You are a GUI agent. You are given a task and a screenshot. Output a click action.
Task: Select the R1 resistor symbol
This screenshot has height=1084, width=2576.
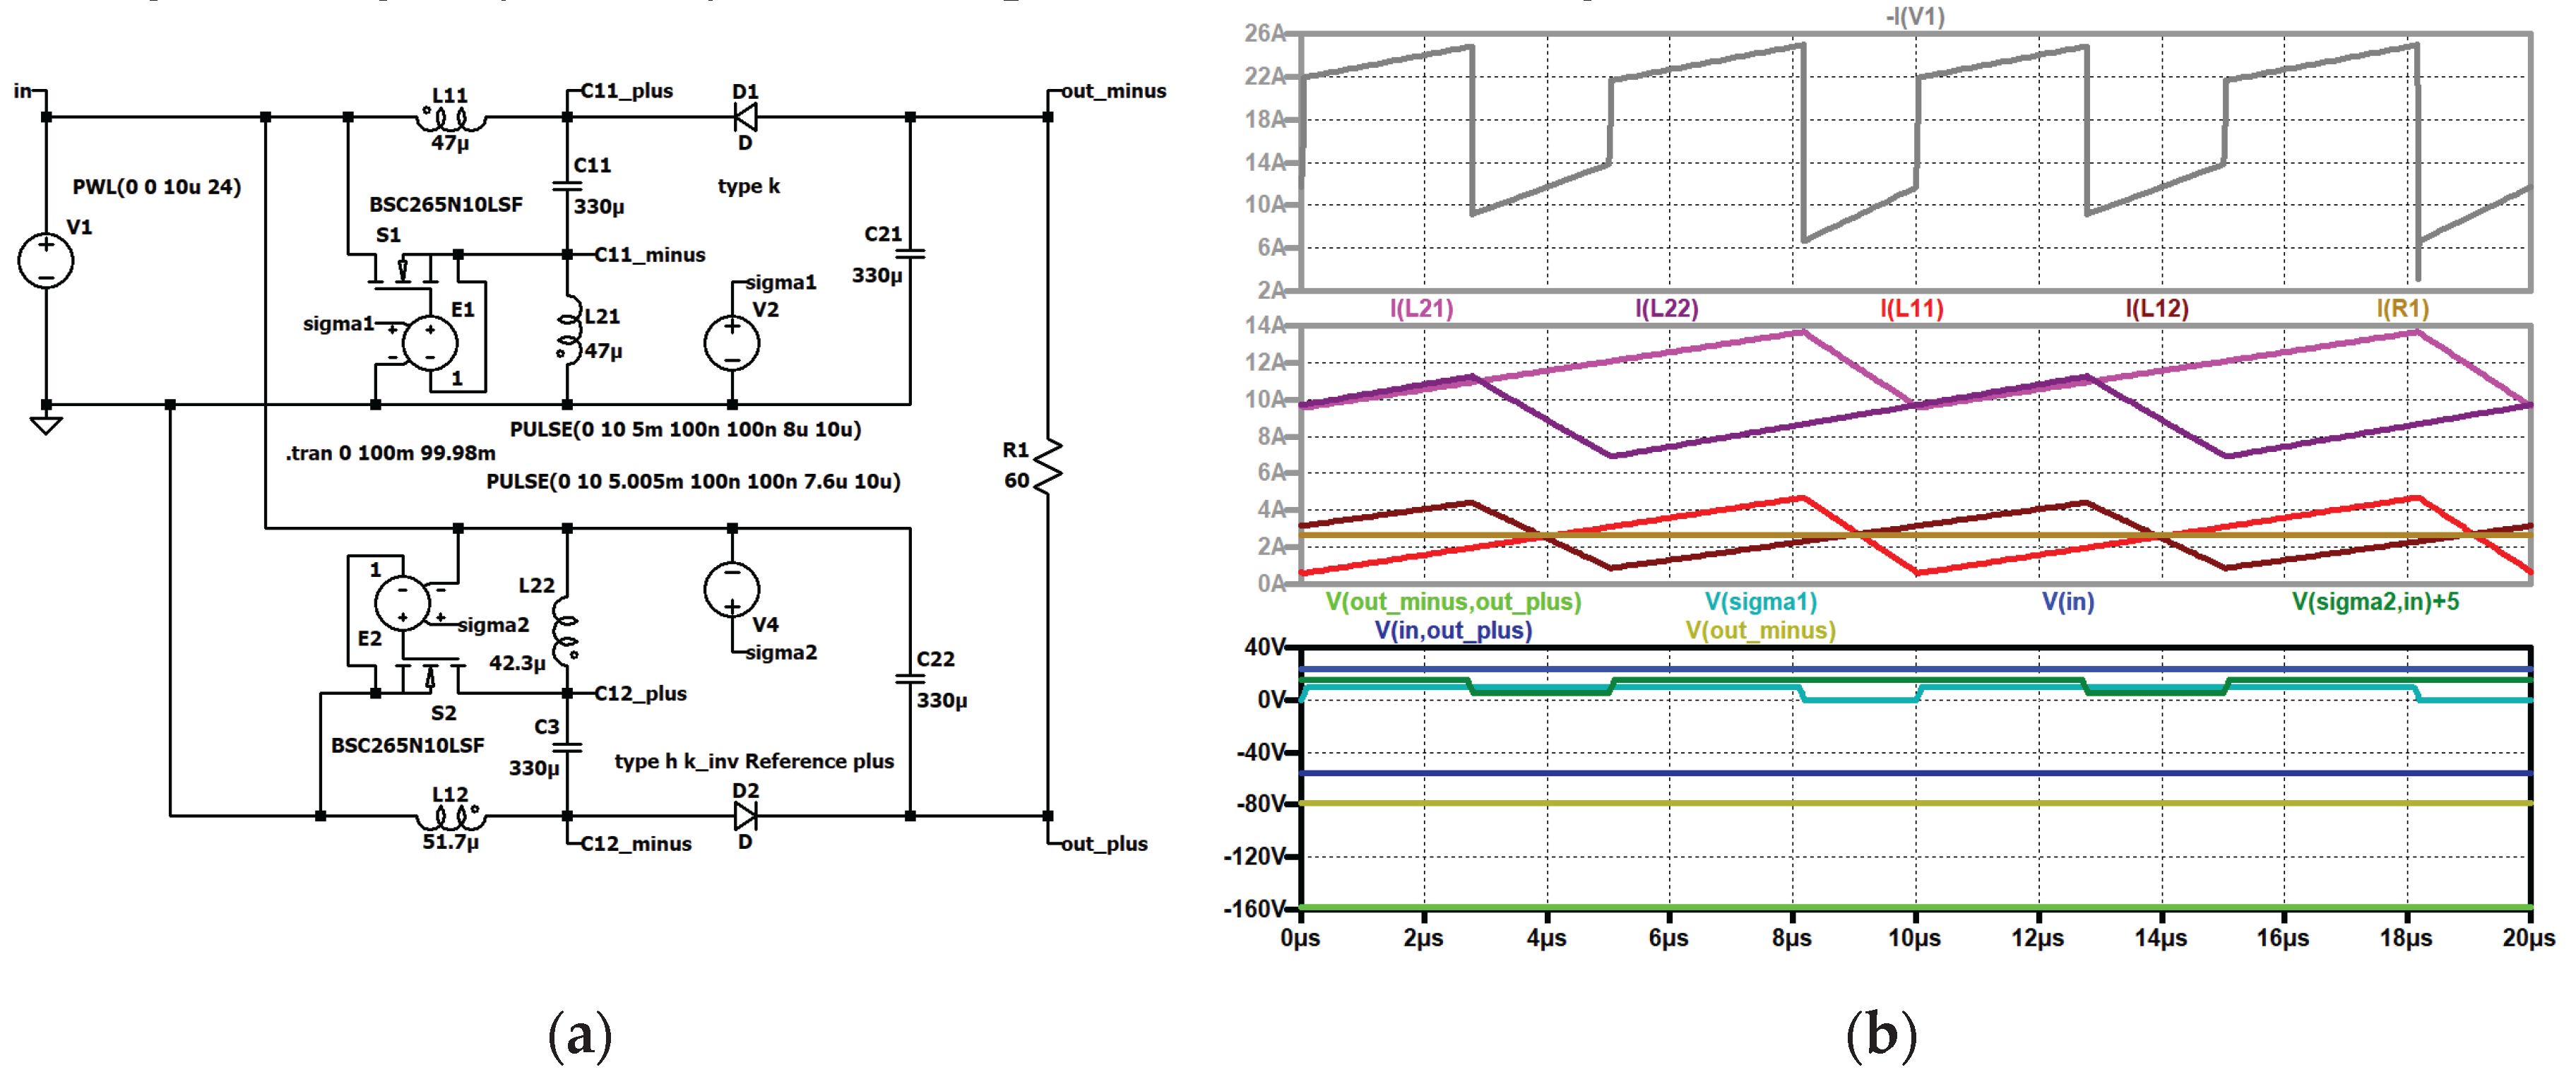coord(1047,466)
